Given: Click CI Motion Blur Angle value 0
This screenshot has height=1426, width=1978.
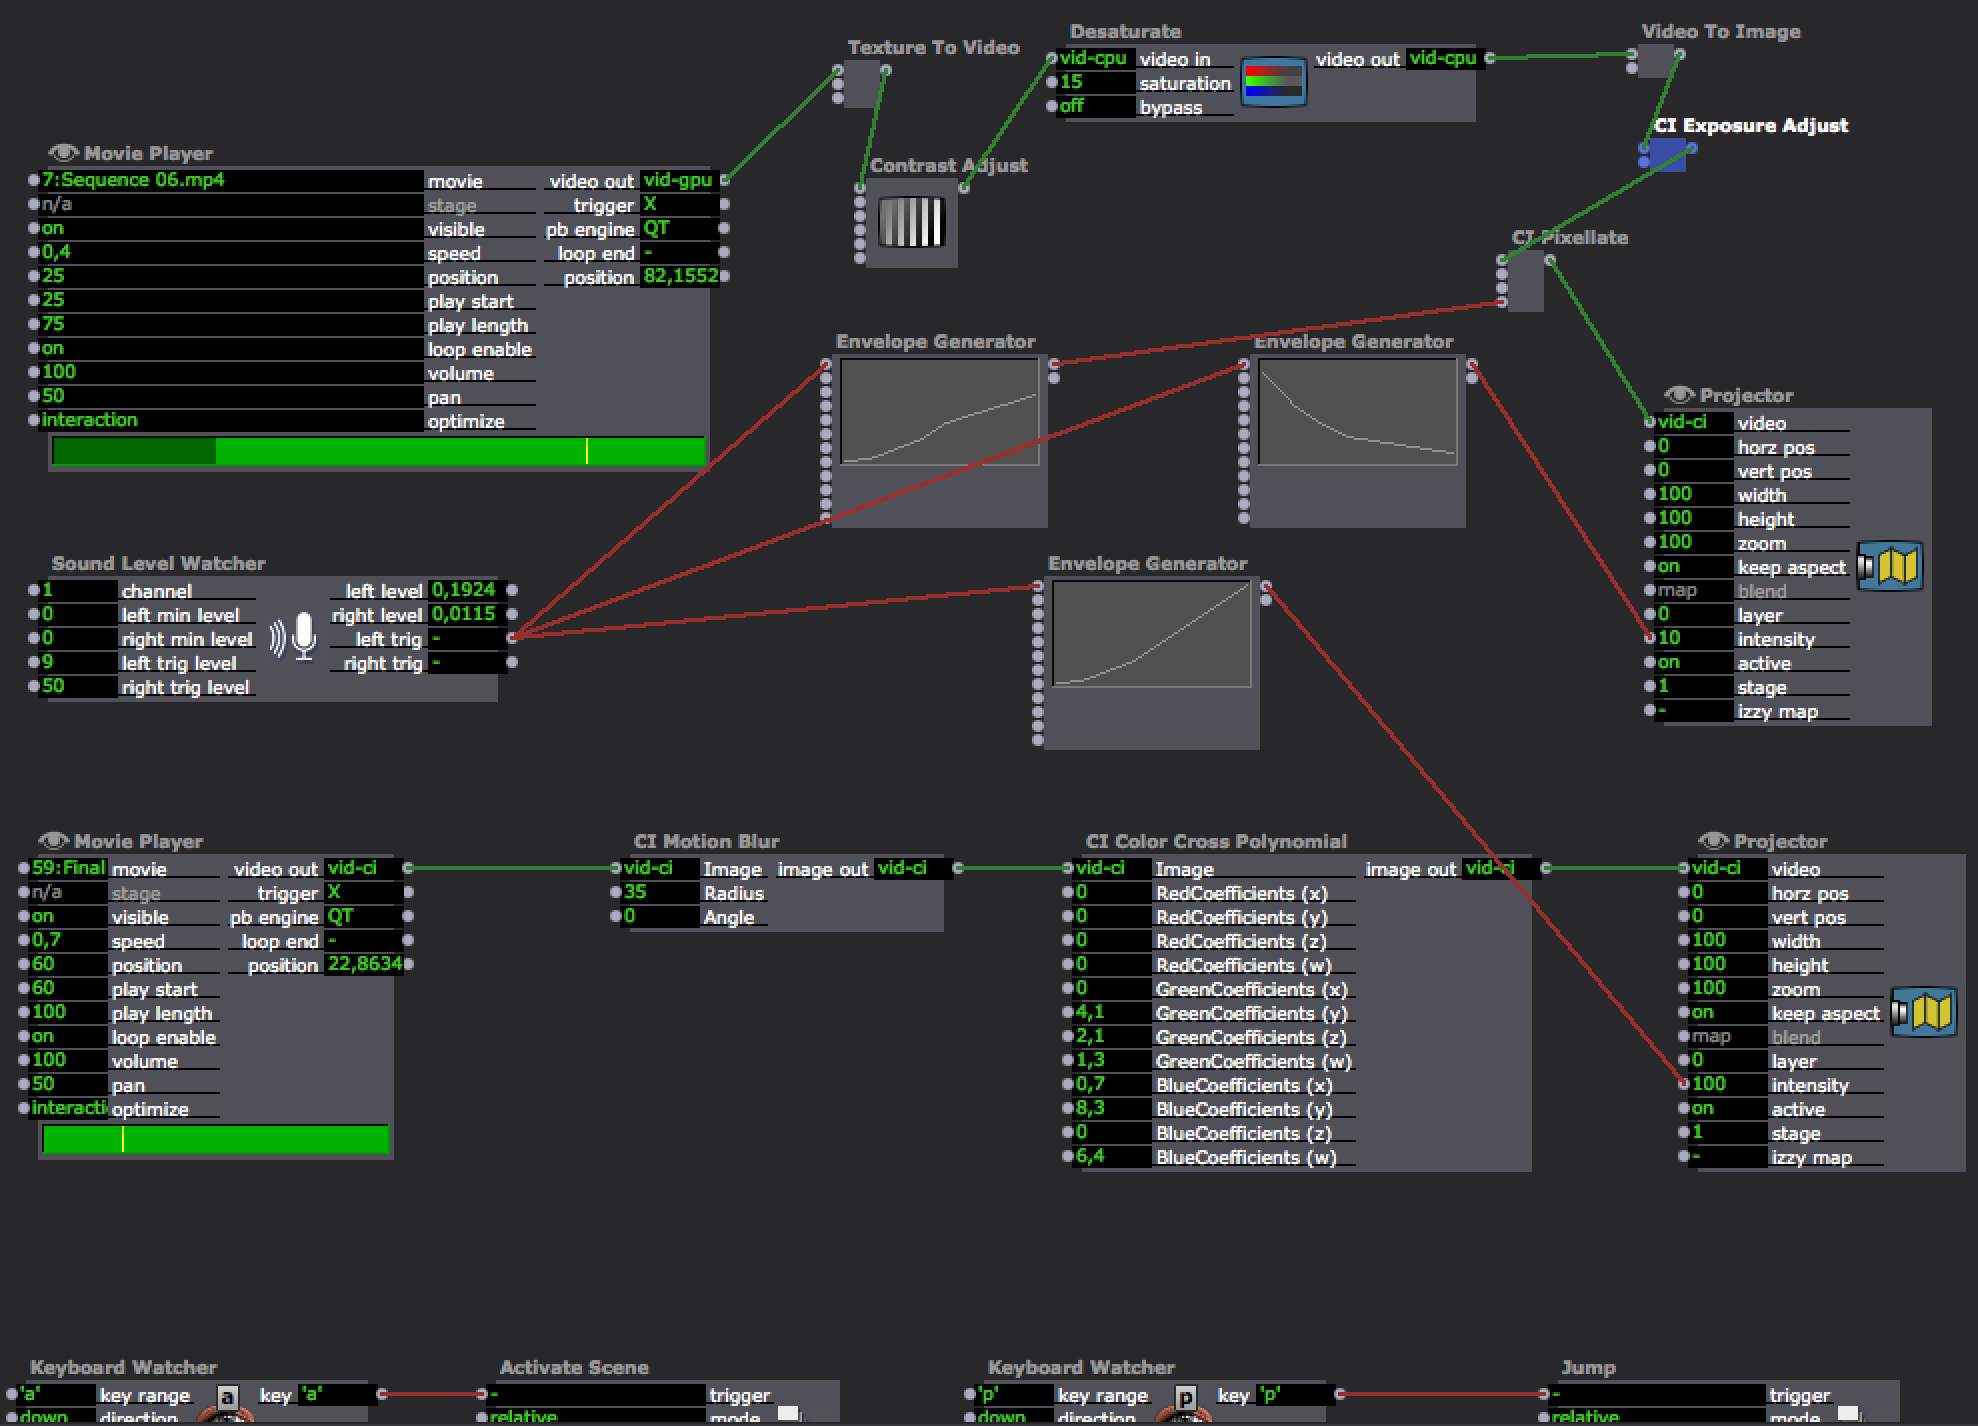Looking at the screenshot, I should click(660, 916).
